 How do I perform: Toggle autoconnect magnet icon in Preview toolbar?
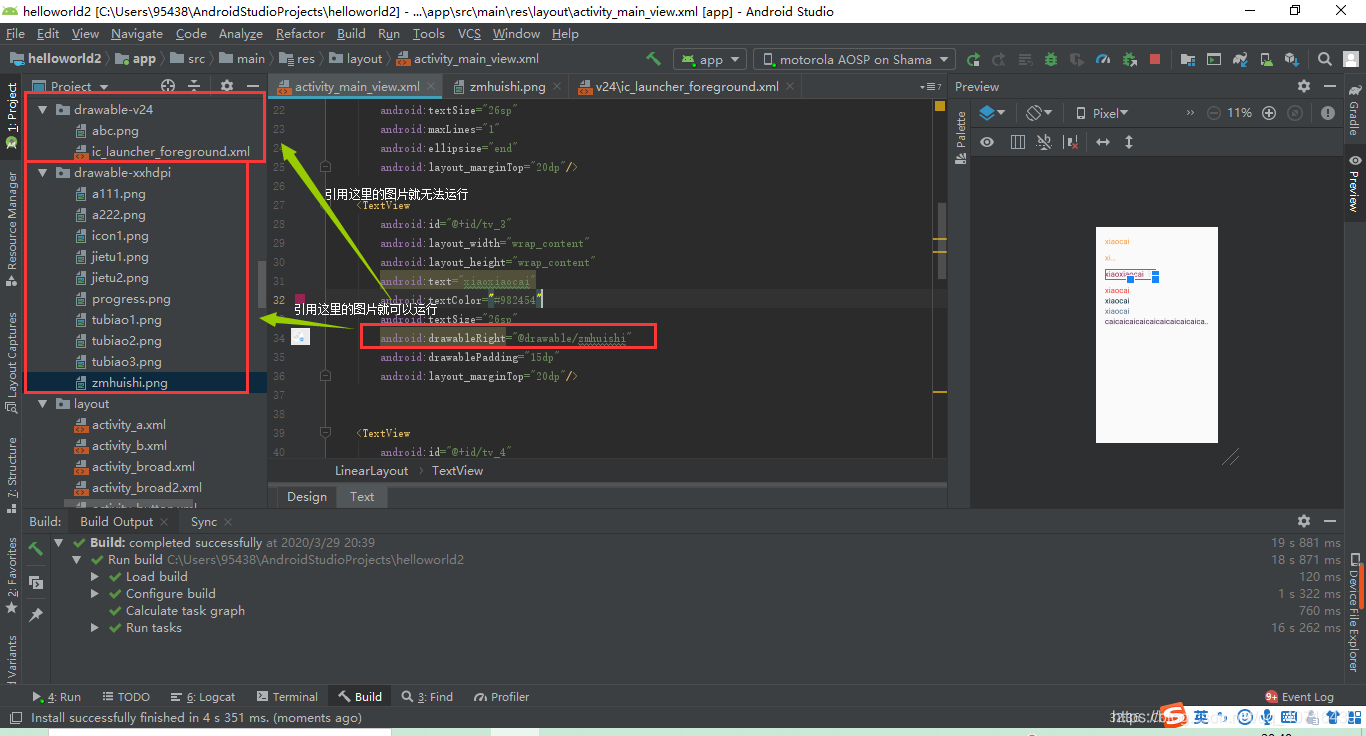pyautogui.click(x=1044, y=142)
